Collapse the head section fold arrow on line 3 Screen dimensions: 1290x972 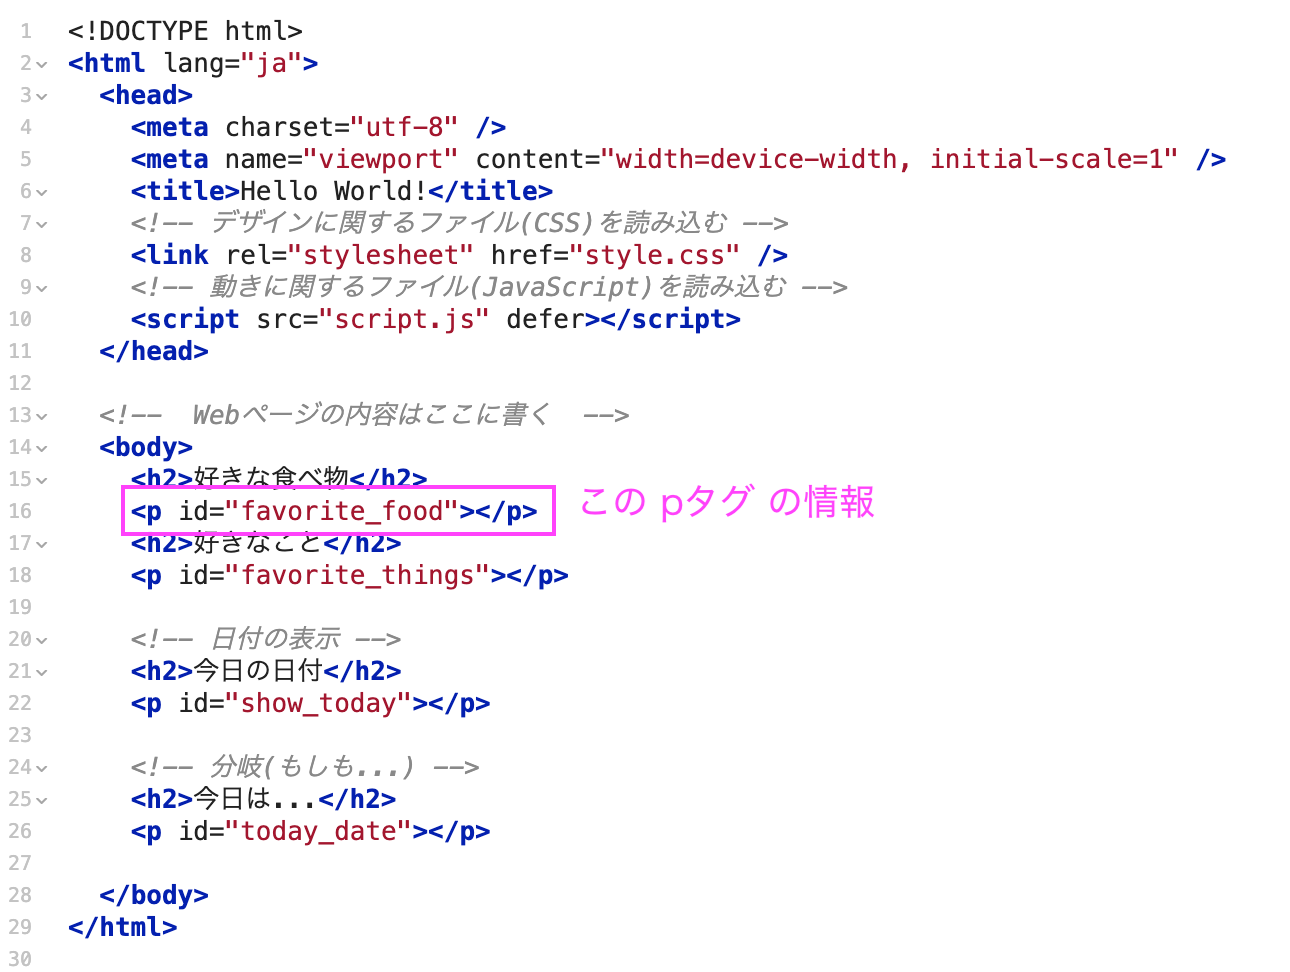point(42,96)
